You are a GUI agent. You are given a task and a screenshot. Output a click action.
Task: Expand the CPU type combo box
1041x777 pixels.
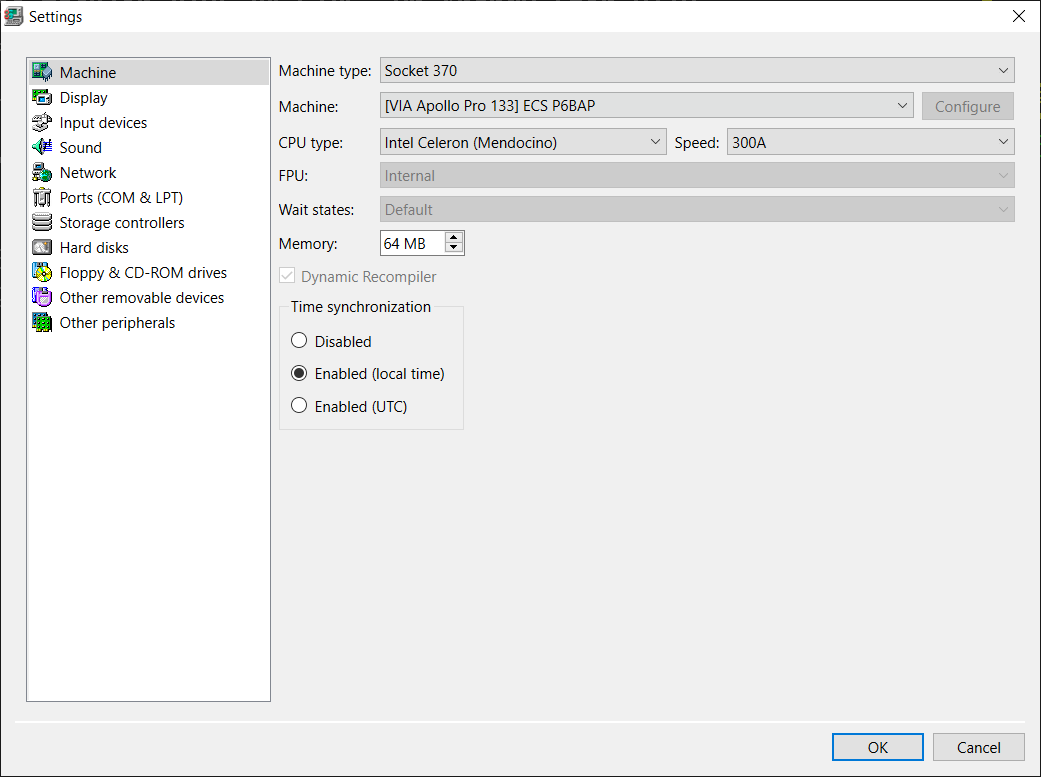click(523, 143)
